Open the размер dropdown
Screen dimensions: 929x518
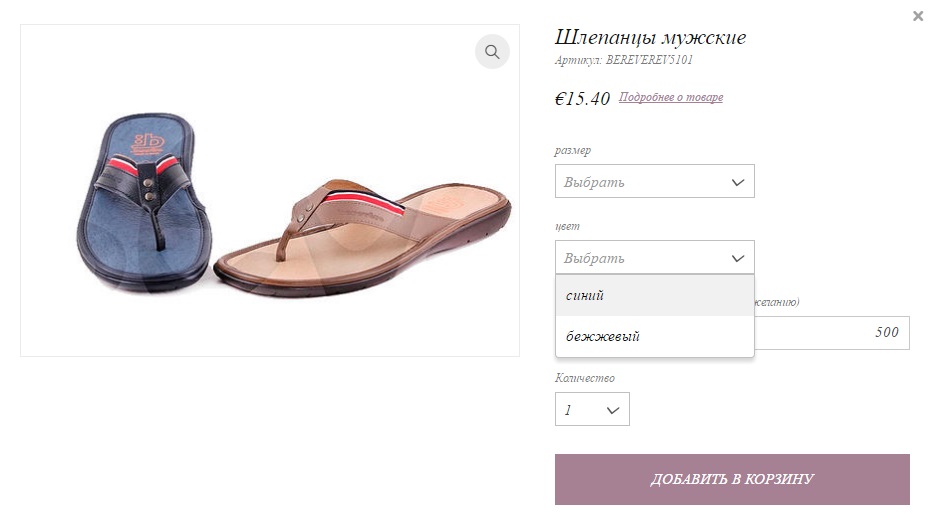[x=655, y=181]
